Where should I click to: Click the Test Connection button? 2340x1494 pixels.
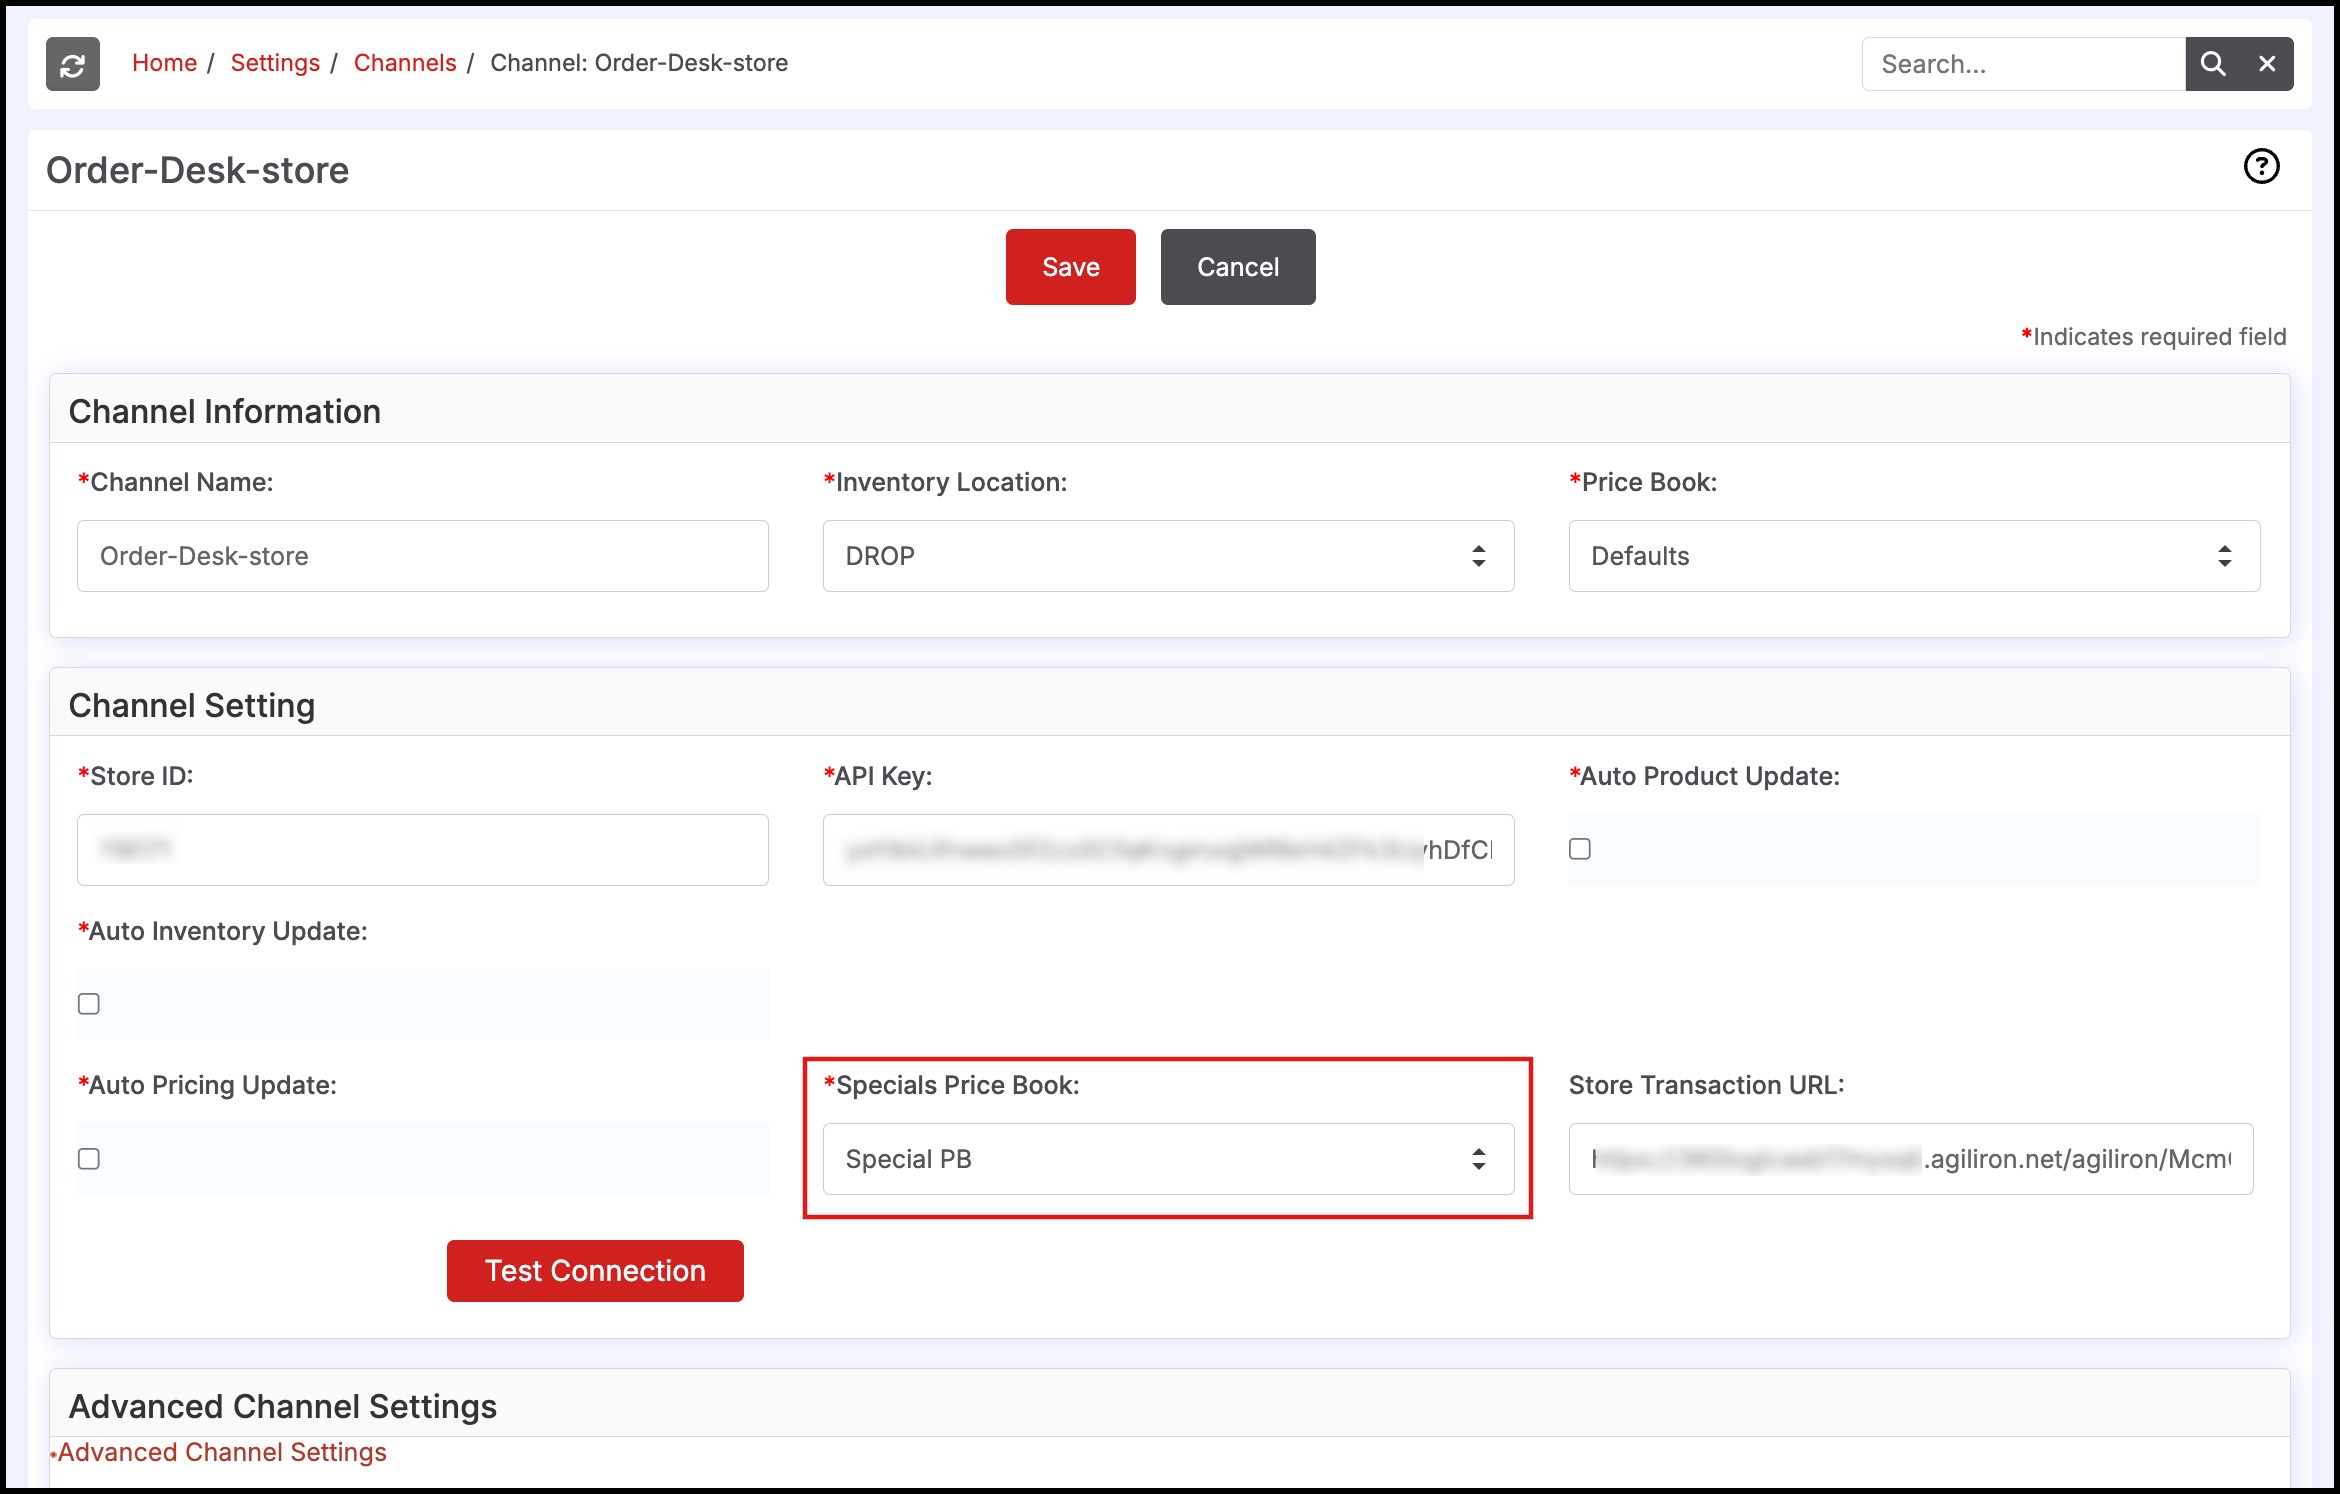595,1271
